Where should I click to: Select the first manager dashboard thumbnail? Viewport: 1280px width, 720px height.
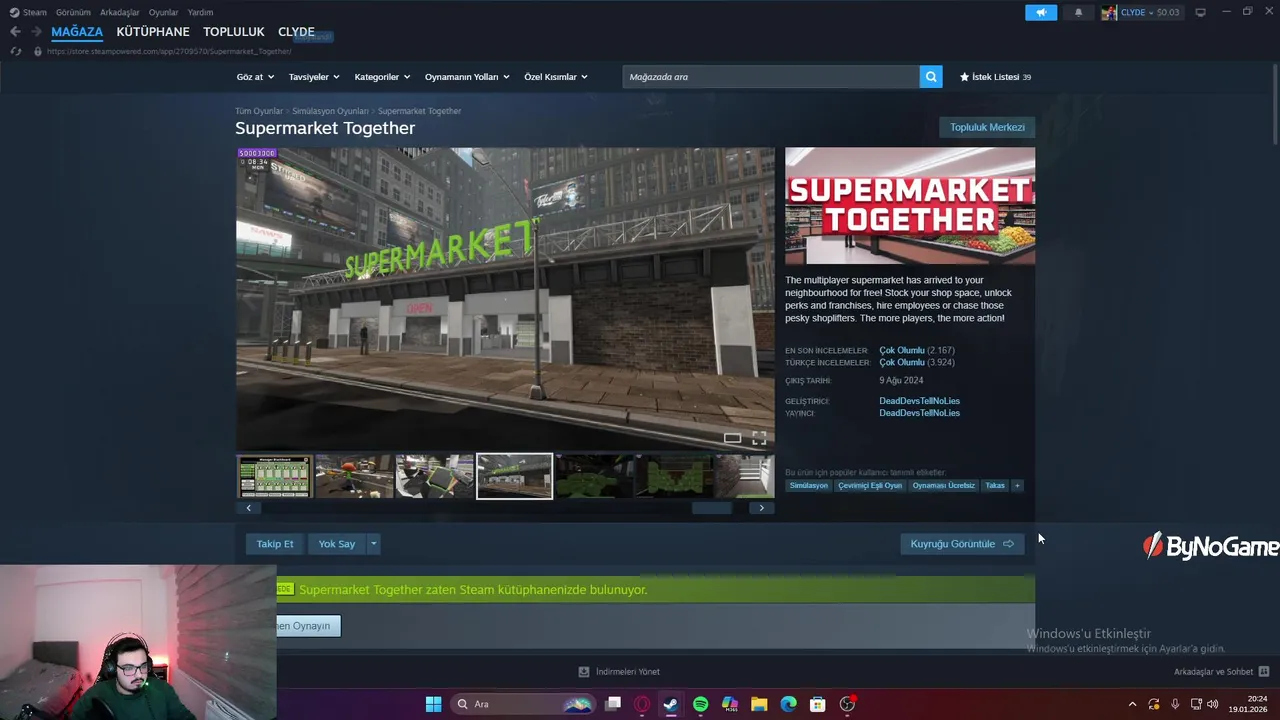point(274,477)
